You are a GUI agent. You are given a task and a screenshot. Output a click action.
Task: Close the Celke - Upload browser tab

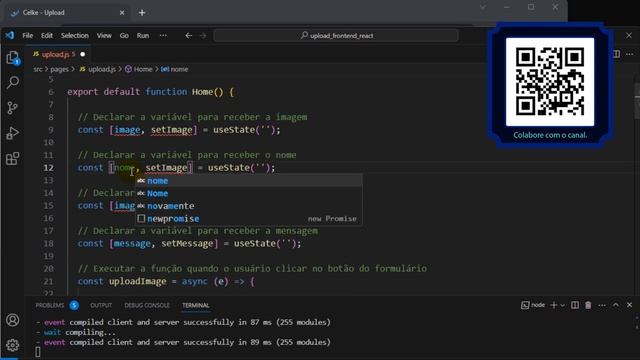click(122, 13)
